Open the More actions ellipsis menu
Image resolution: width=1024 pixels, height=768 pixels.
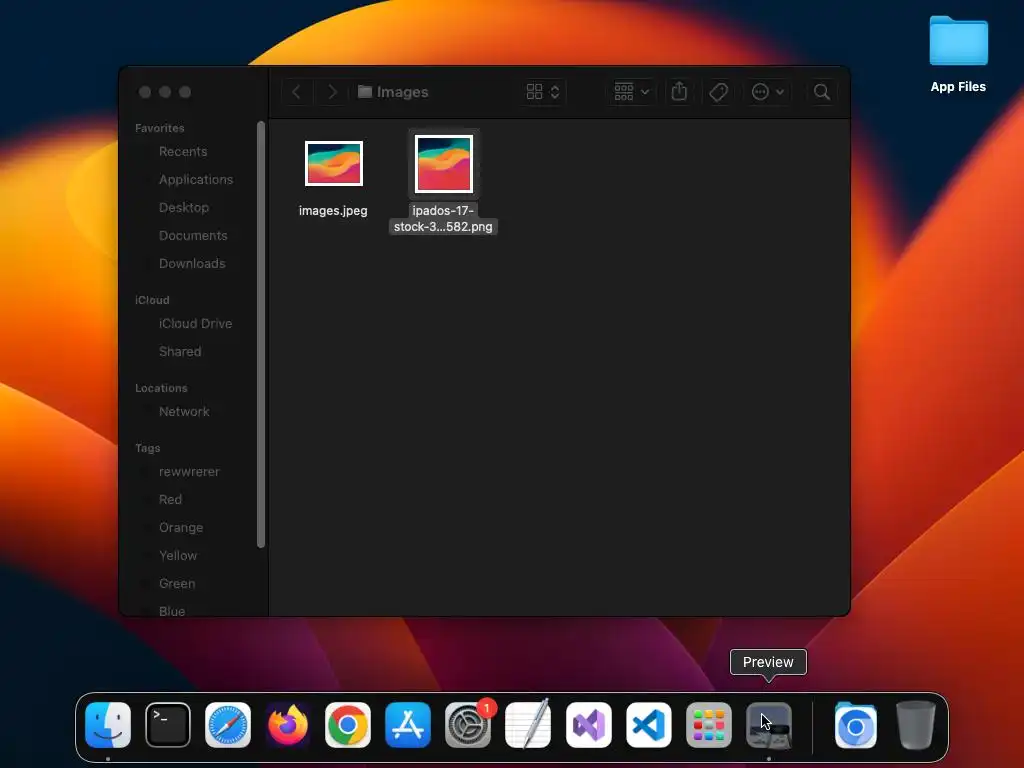point(767,92)
